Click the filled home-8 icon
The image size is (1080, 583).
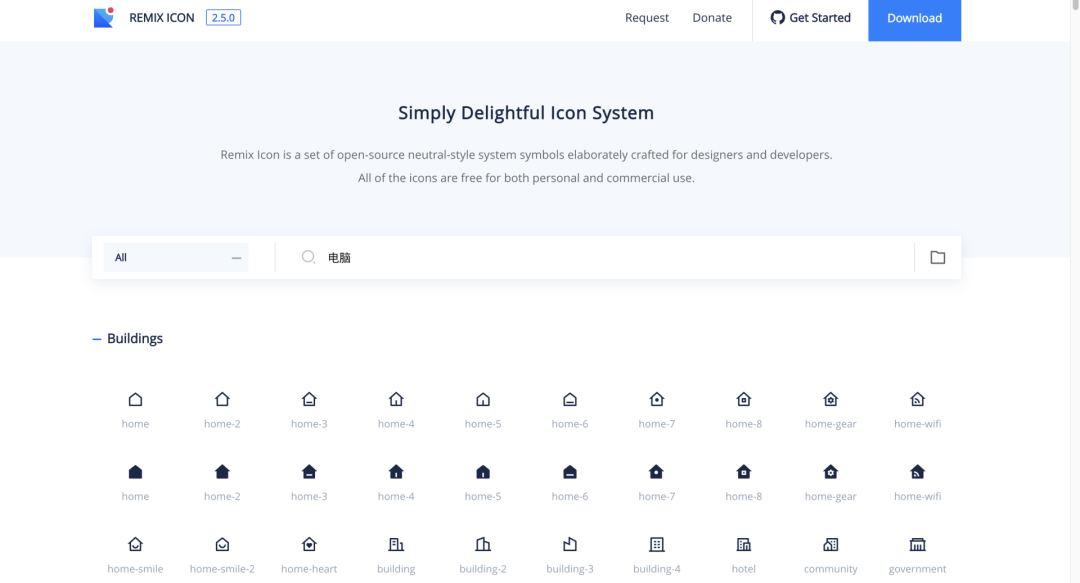tap(744, 471)
